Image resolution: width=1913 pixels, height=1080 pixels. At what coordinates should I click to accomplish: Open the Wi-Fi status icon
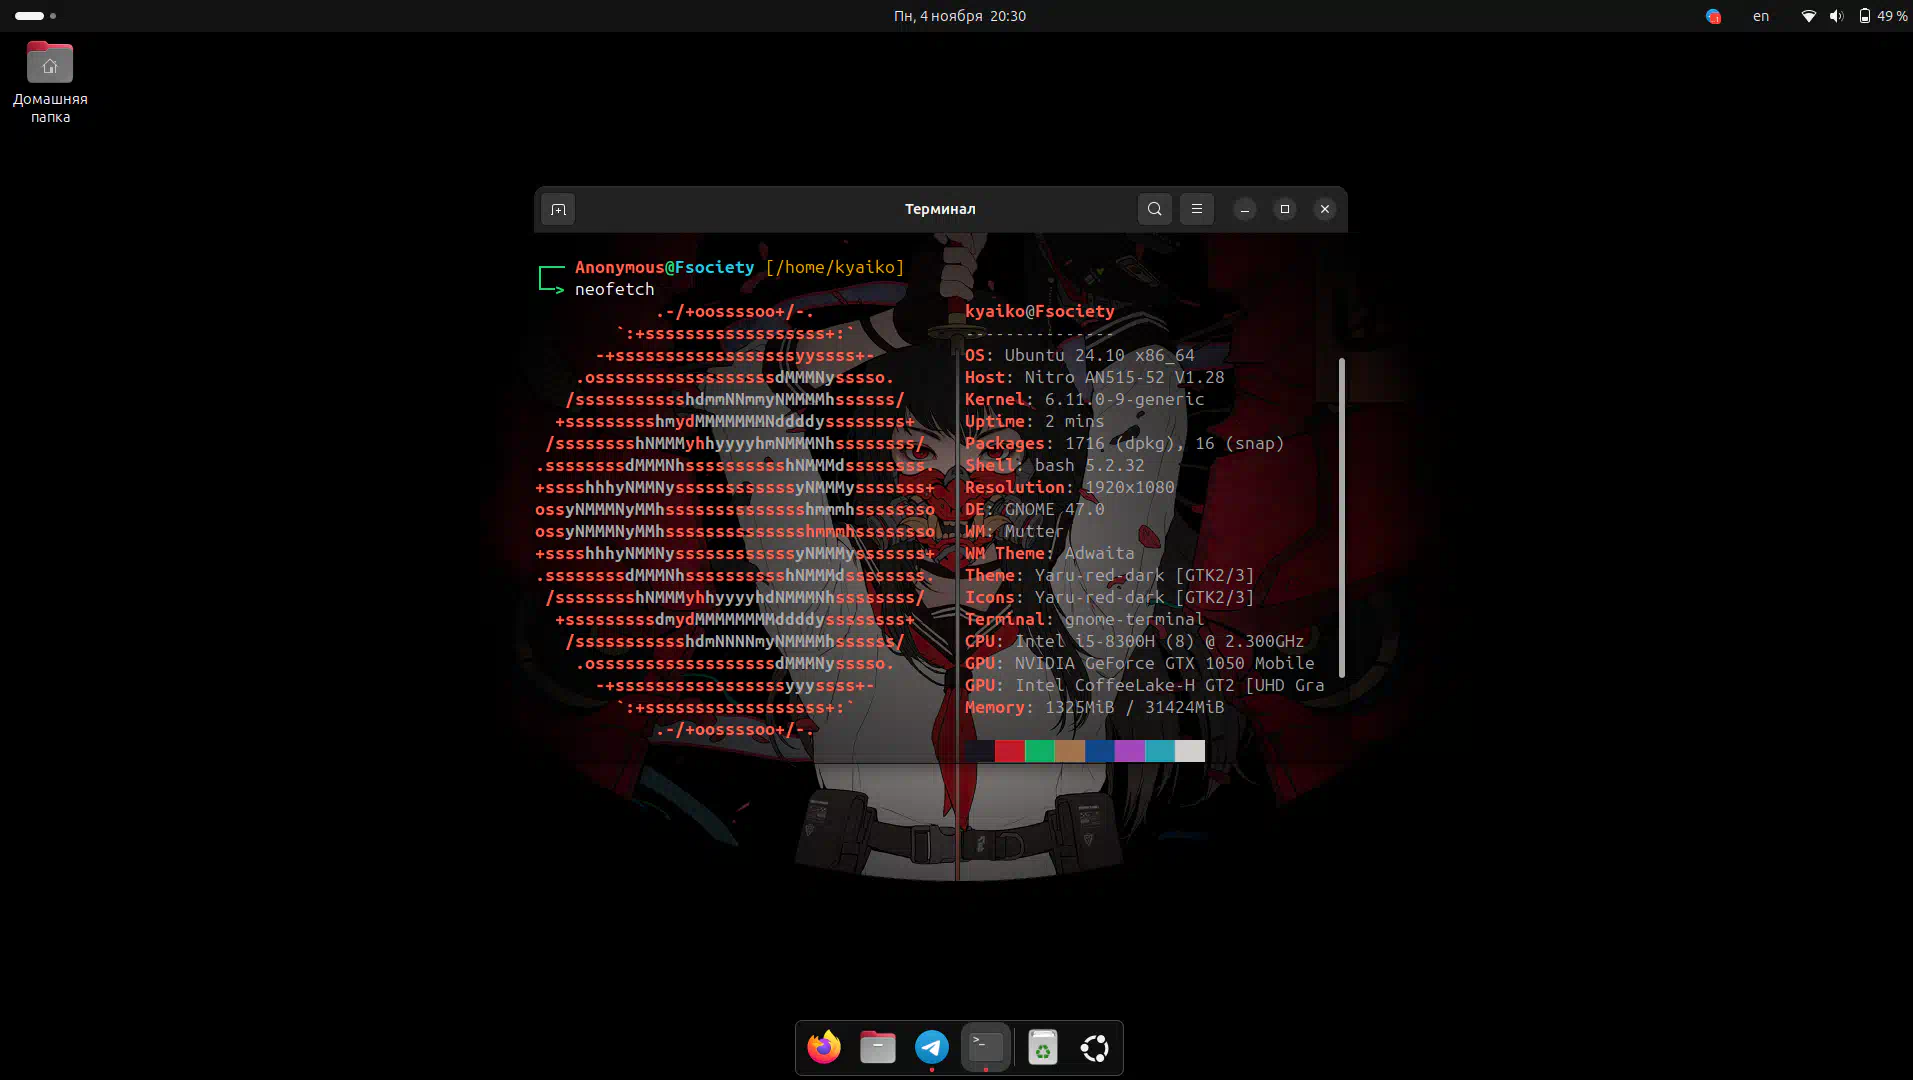[x=1808, y=16]
